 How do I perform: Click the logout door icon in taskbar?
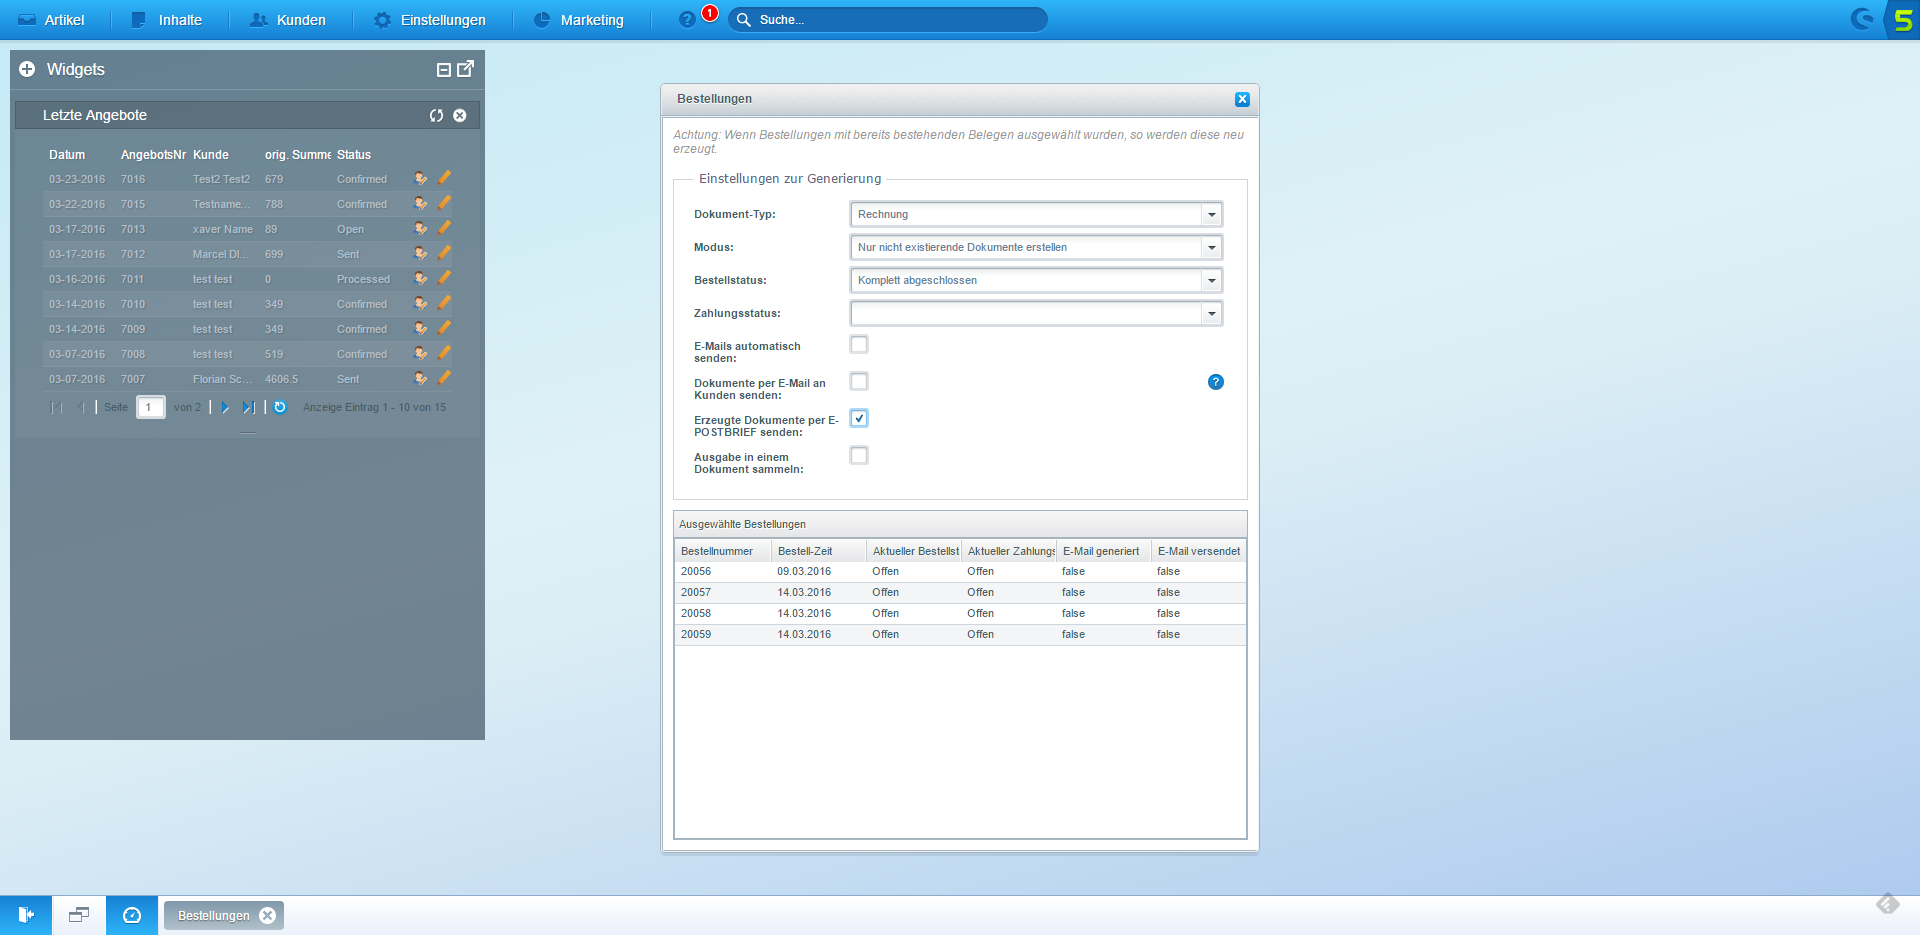click(x=26, y=915)
